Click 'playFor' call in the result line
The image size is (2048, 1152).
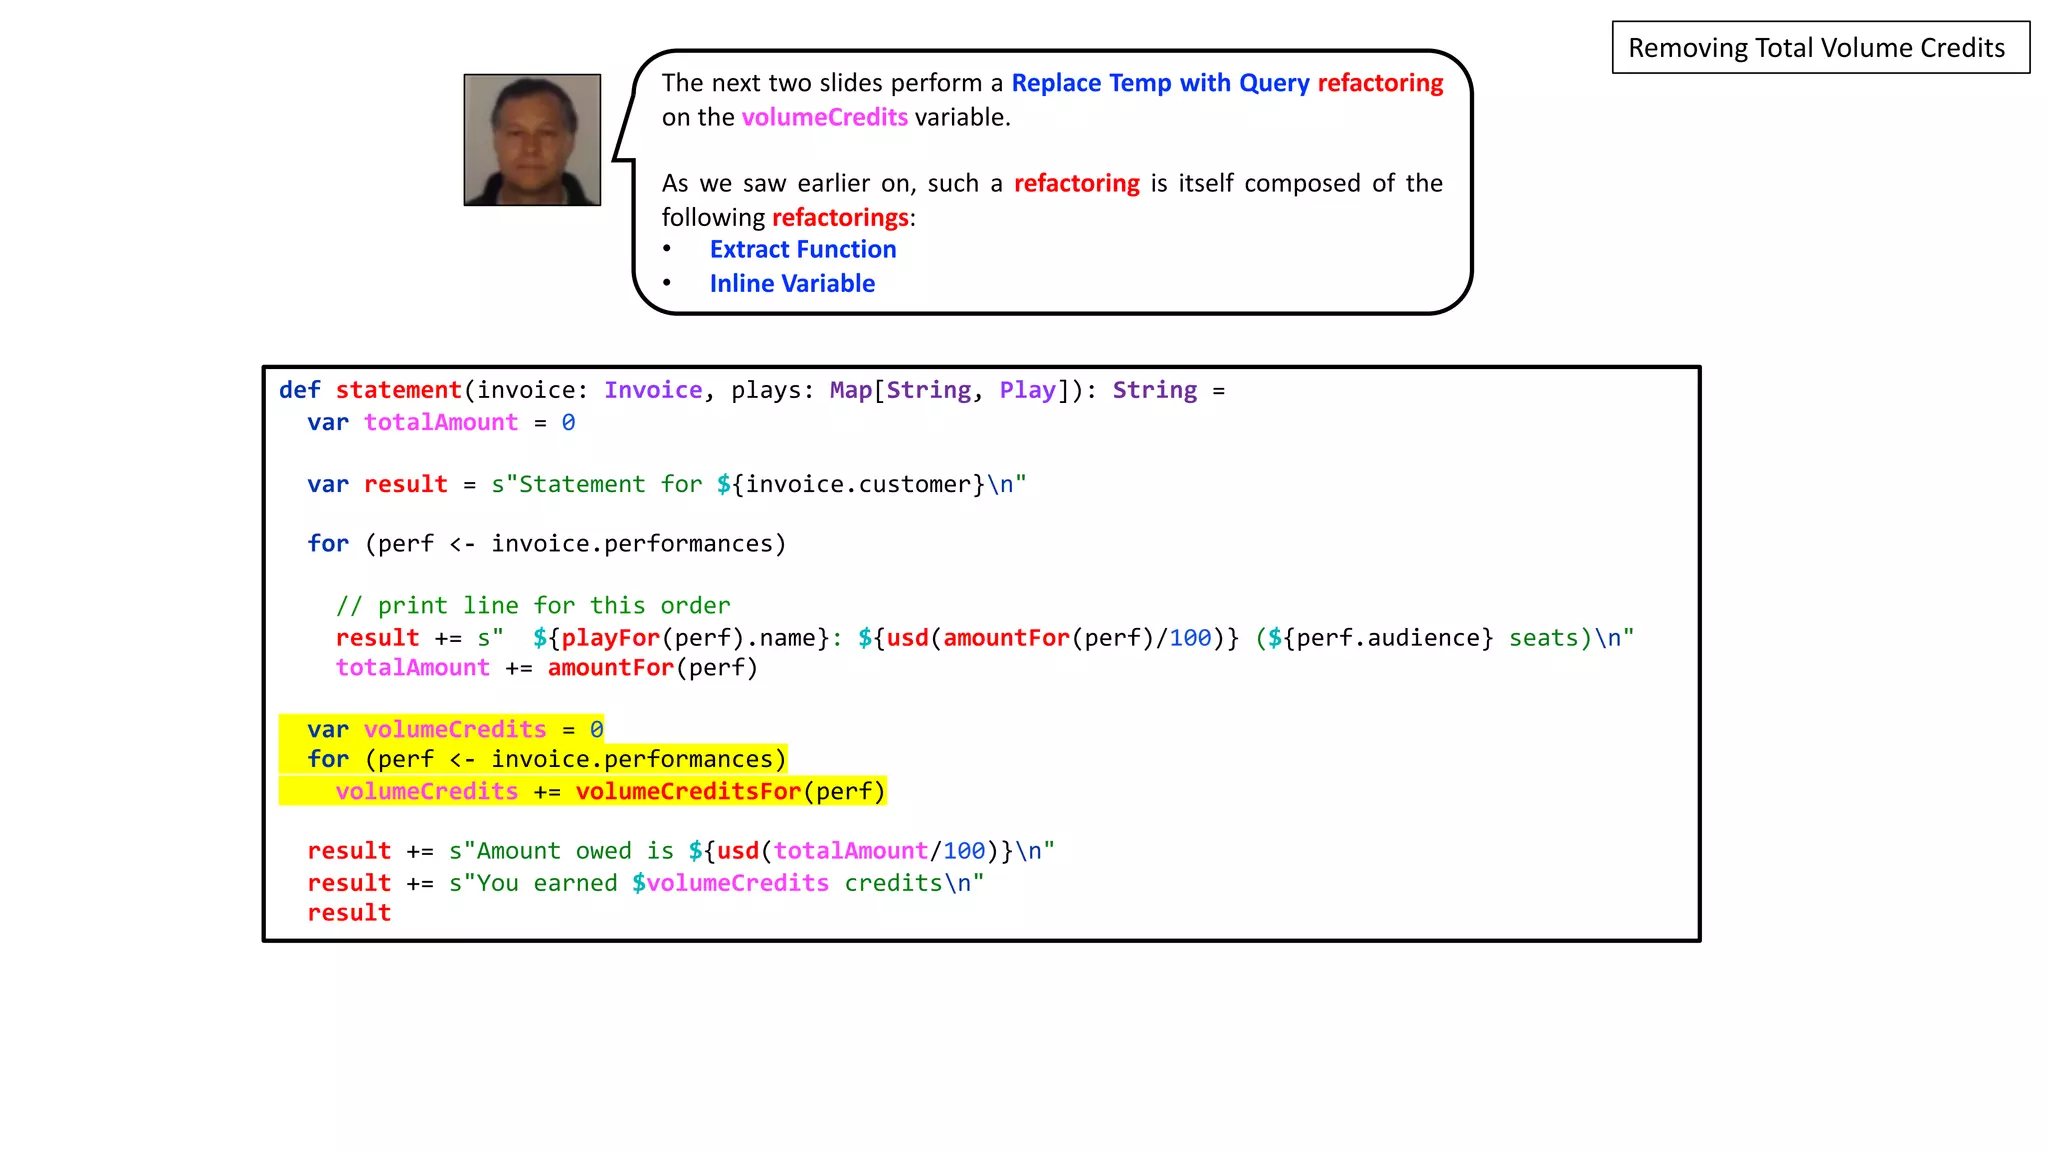(610, 638)
